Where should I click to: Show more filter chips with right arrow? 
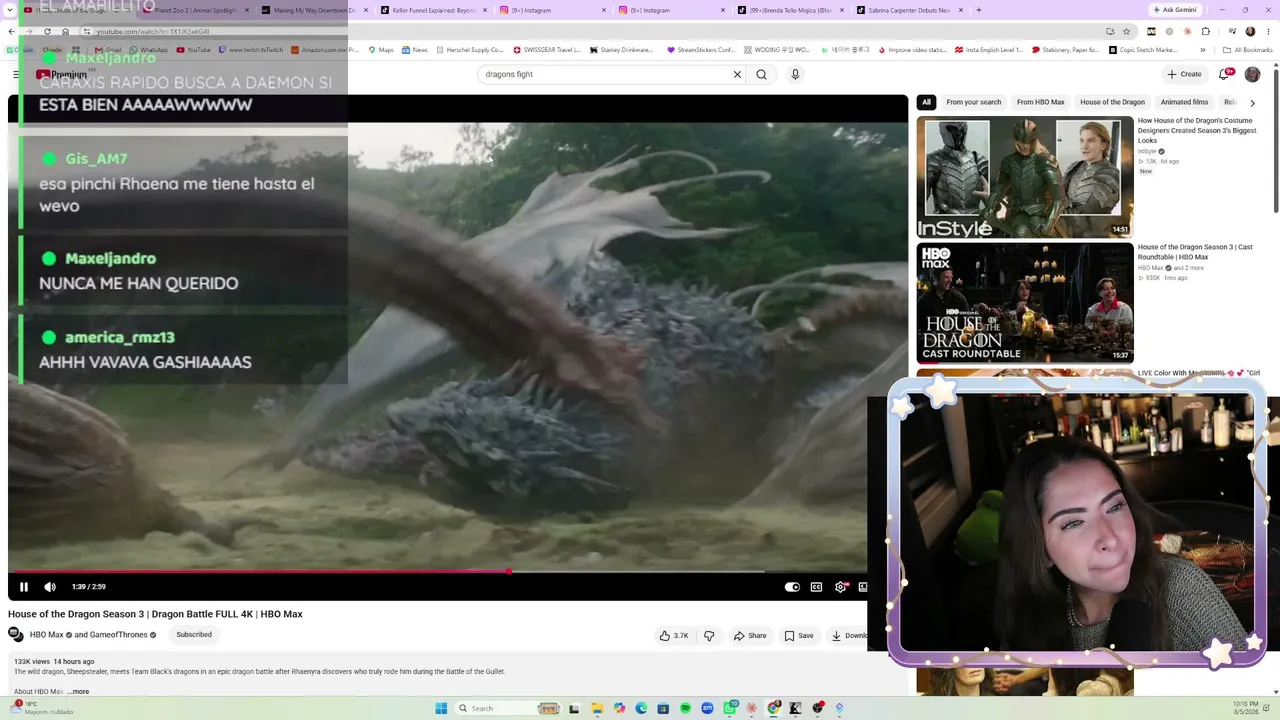pyautogui.click(x=1252, y=102)
